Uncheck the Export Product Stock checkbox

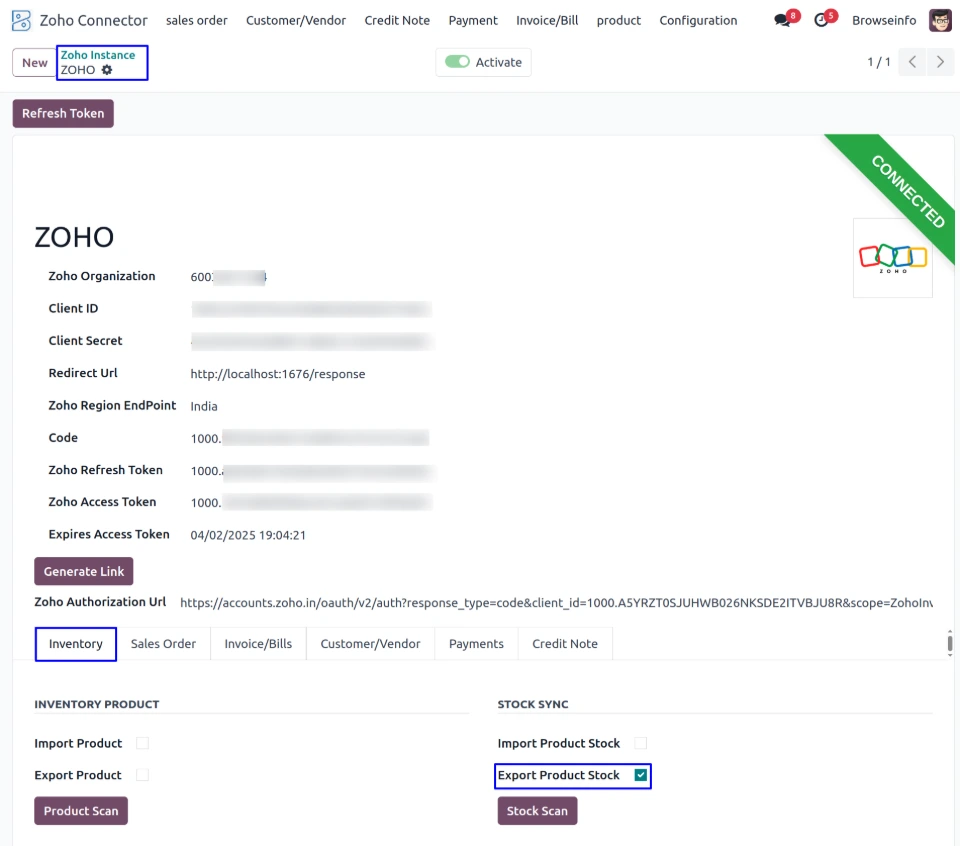[x=641, y=775]
